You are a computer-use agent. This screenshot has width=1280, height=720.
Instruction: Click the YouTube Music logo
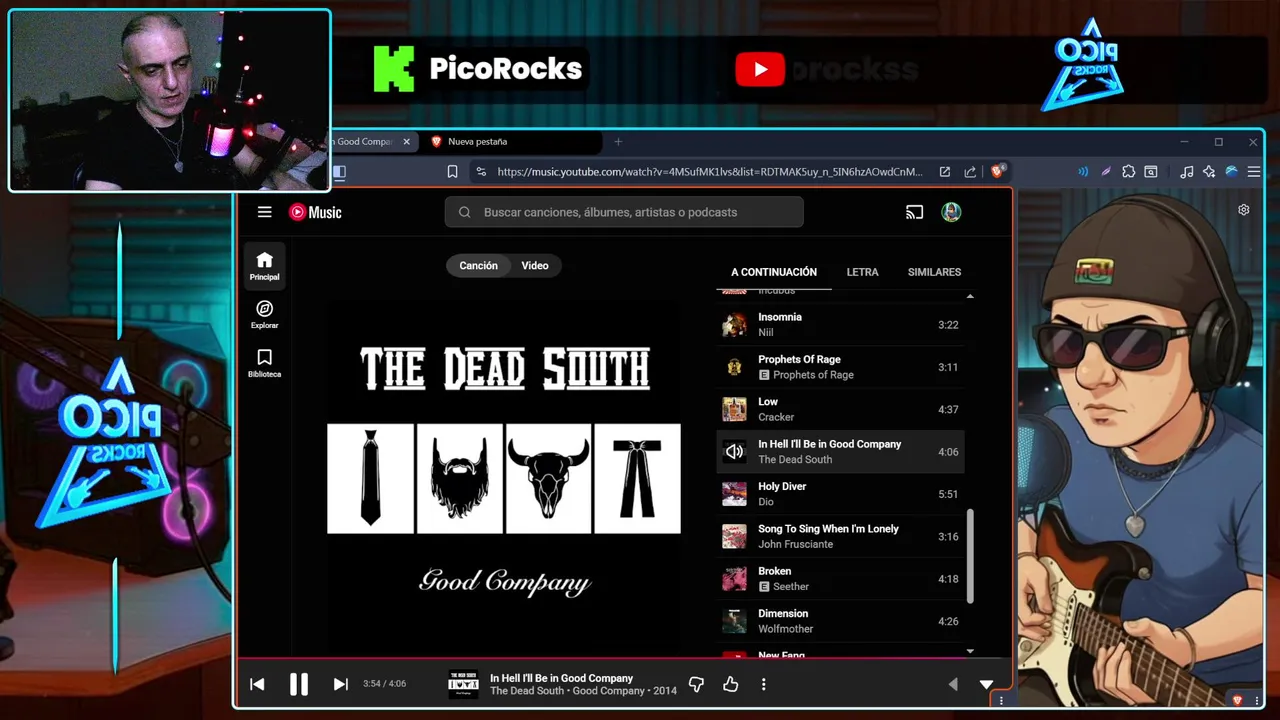[315, 212]
